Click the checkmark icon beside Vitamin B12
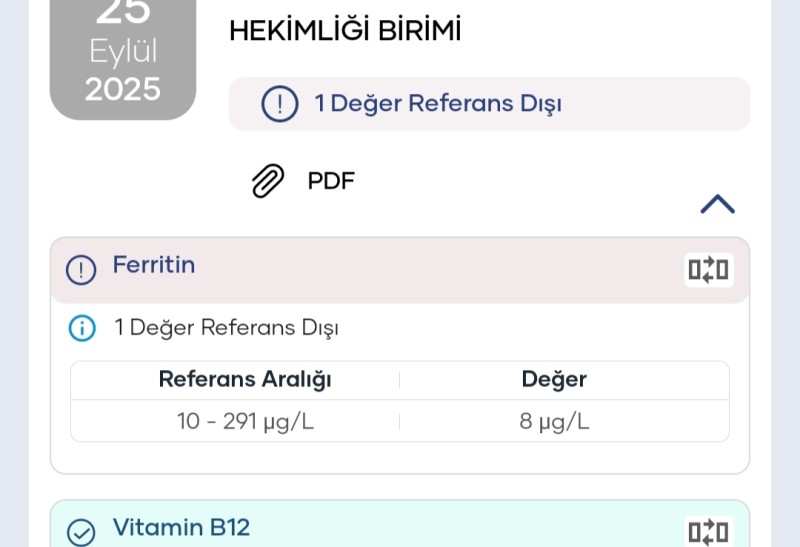Viewport: 800px width, 547px height. click(81, 531)
